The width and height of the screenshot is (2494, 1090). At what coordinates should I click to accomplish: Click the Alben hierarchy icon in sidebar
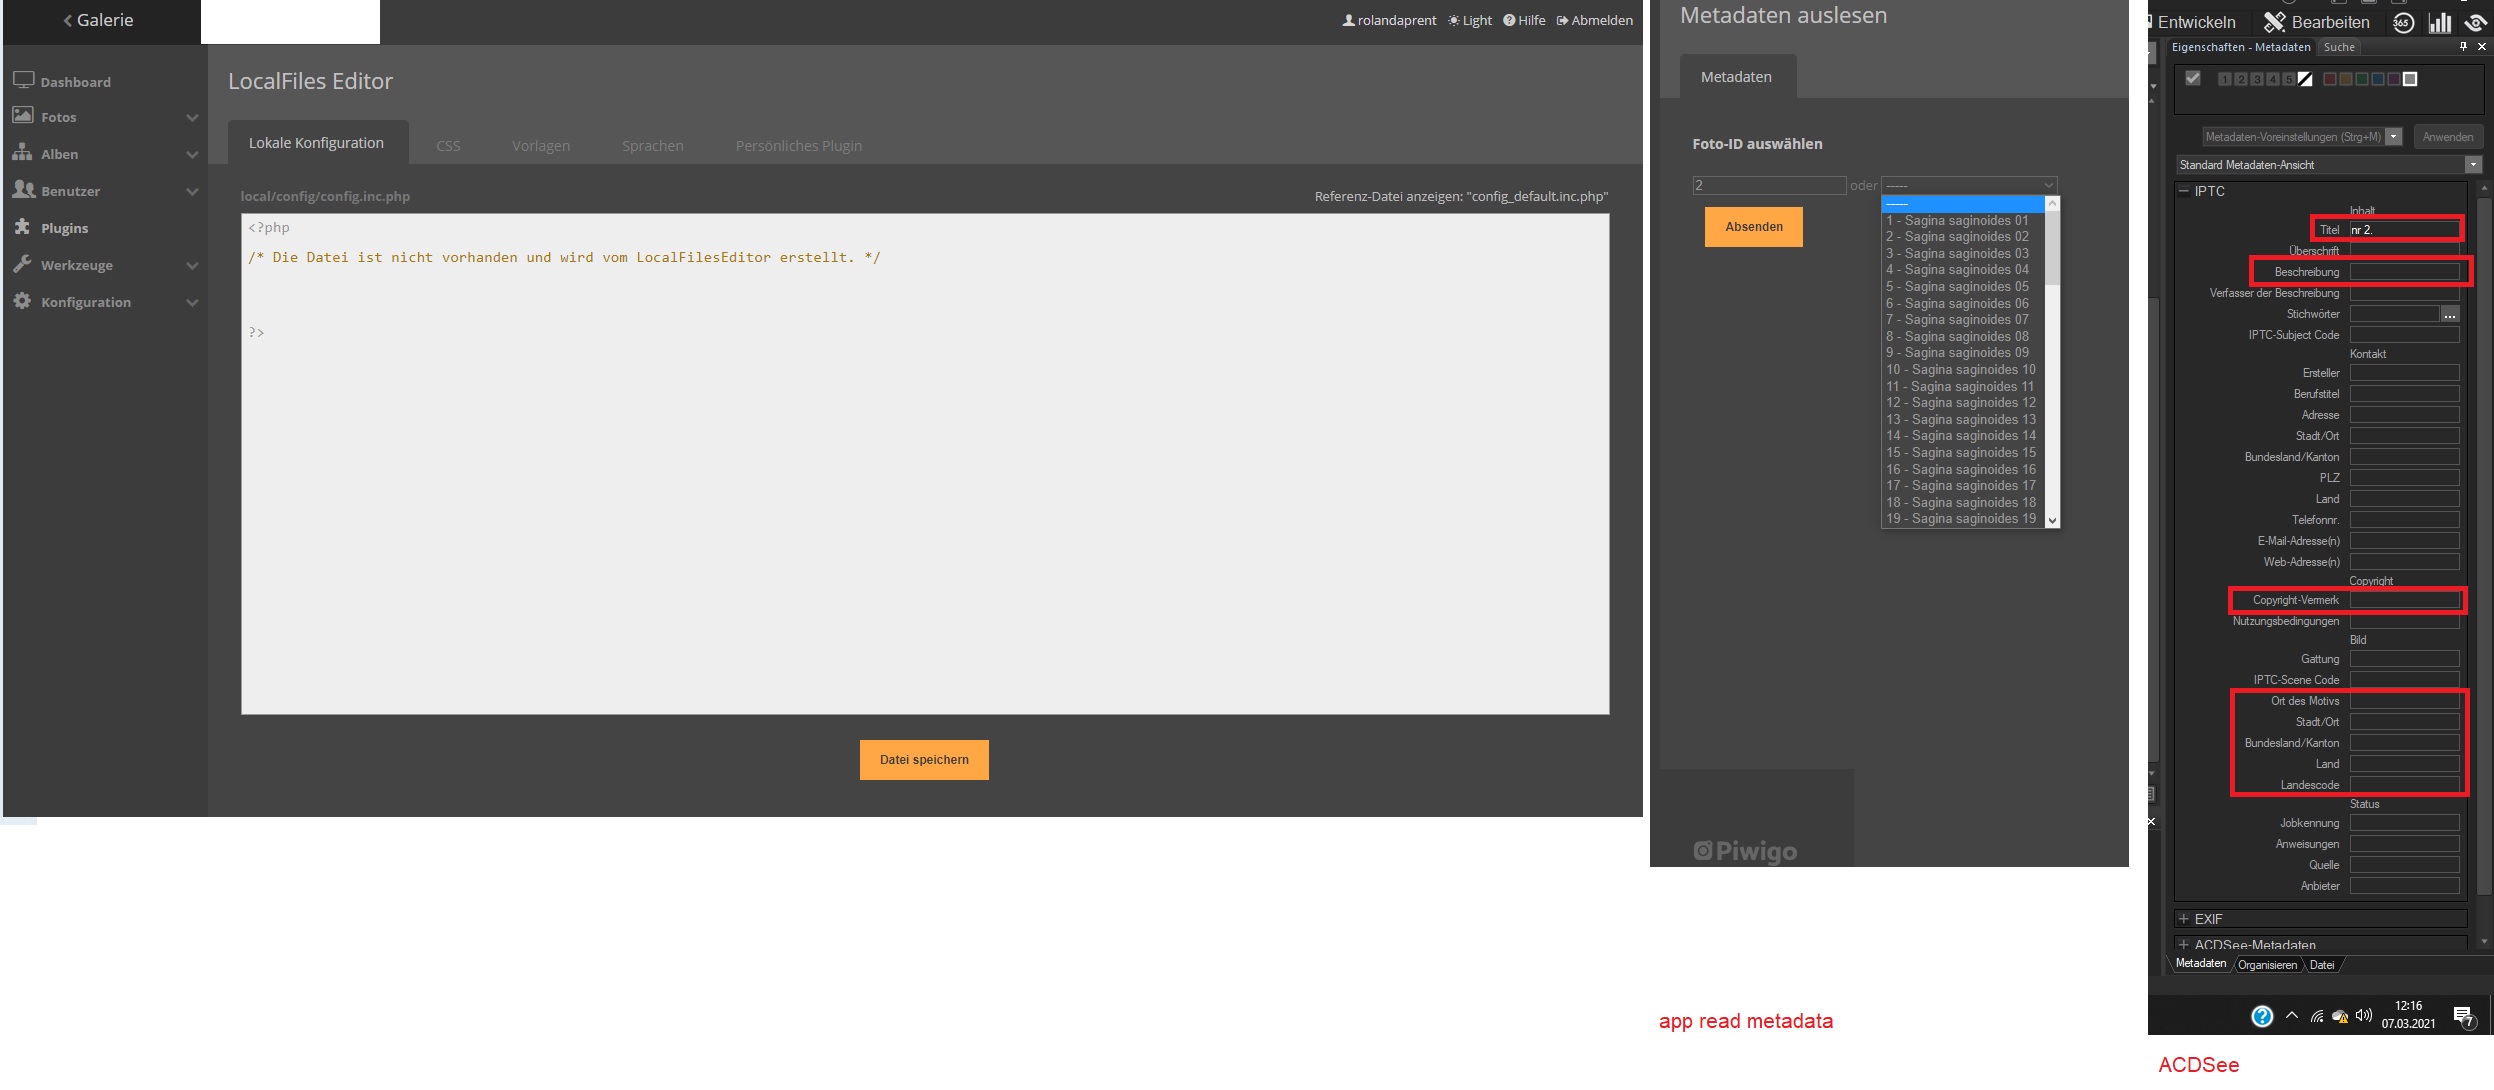[x=23, y=152]
